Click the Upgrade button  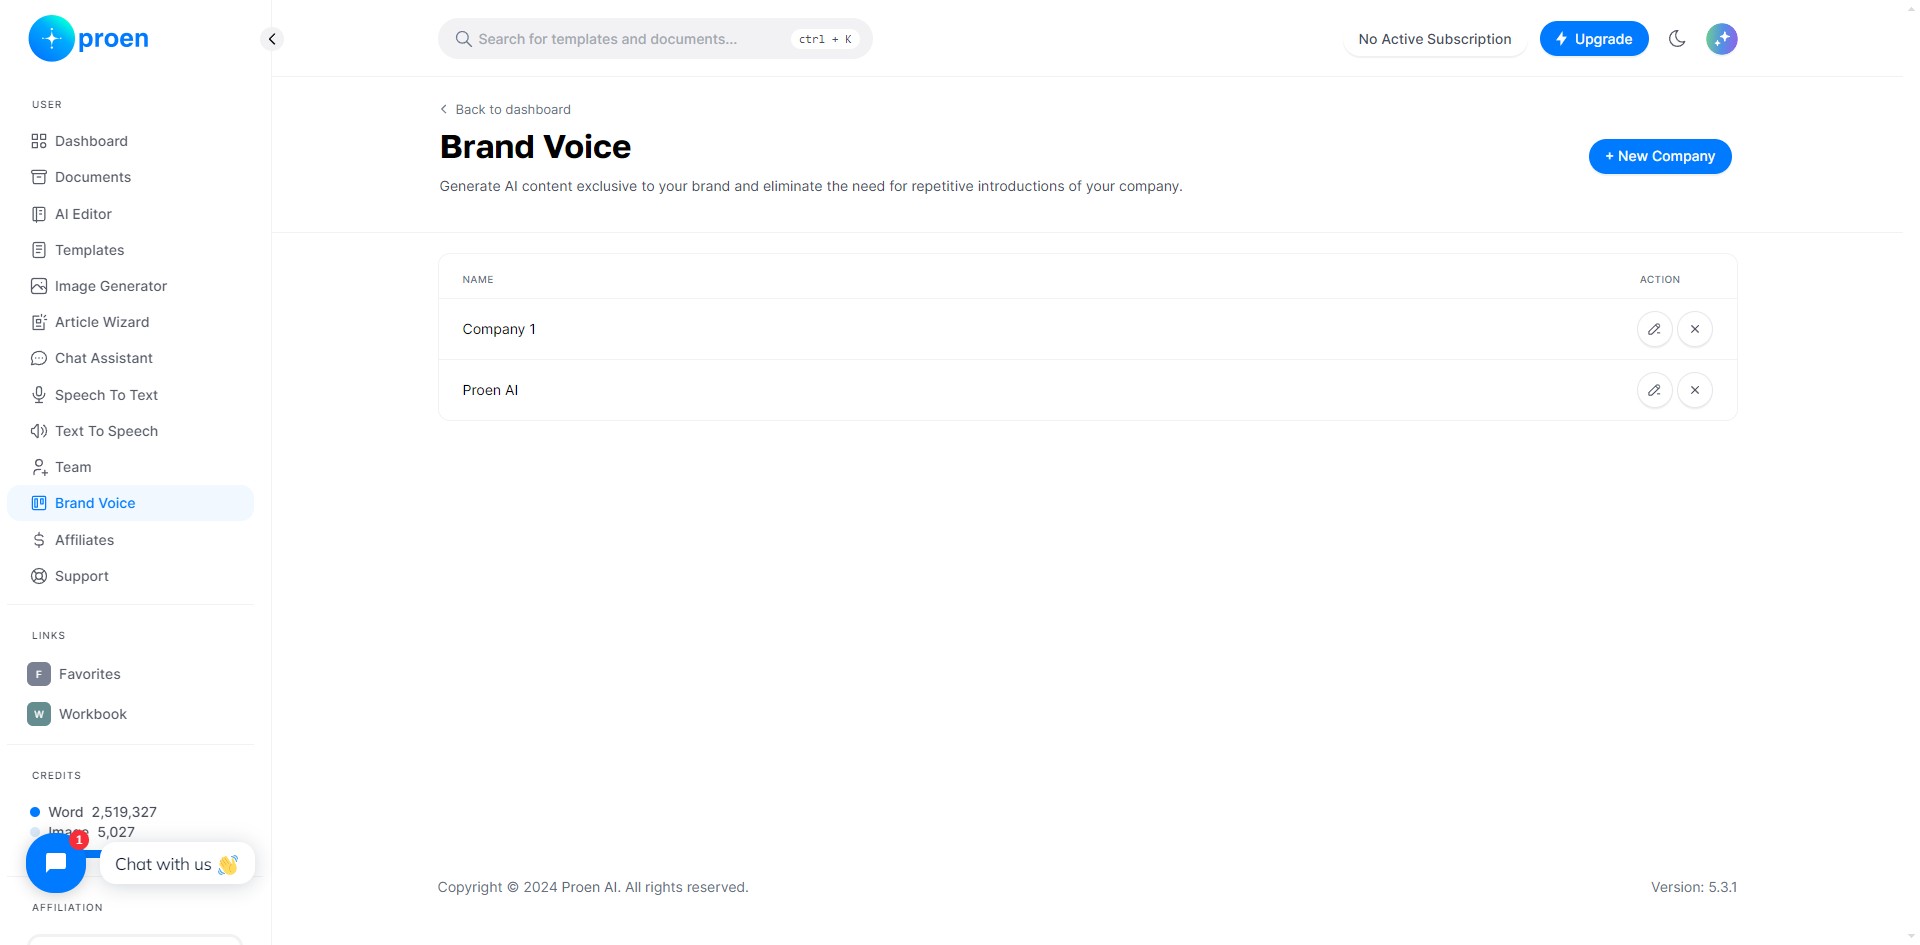point(1594,39)
